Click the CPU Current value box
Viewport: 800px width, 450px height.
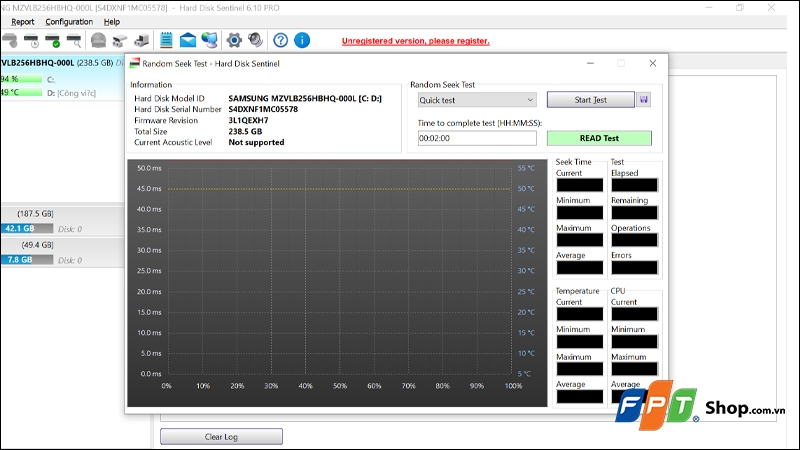point(635,314)
